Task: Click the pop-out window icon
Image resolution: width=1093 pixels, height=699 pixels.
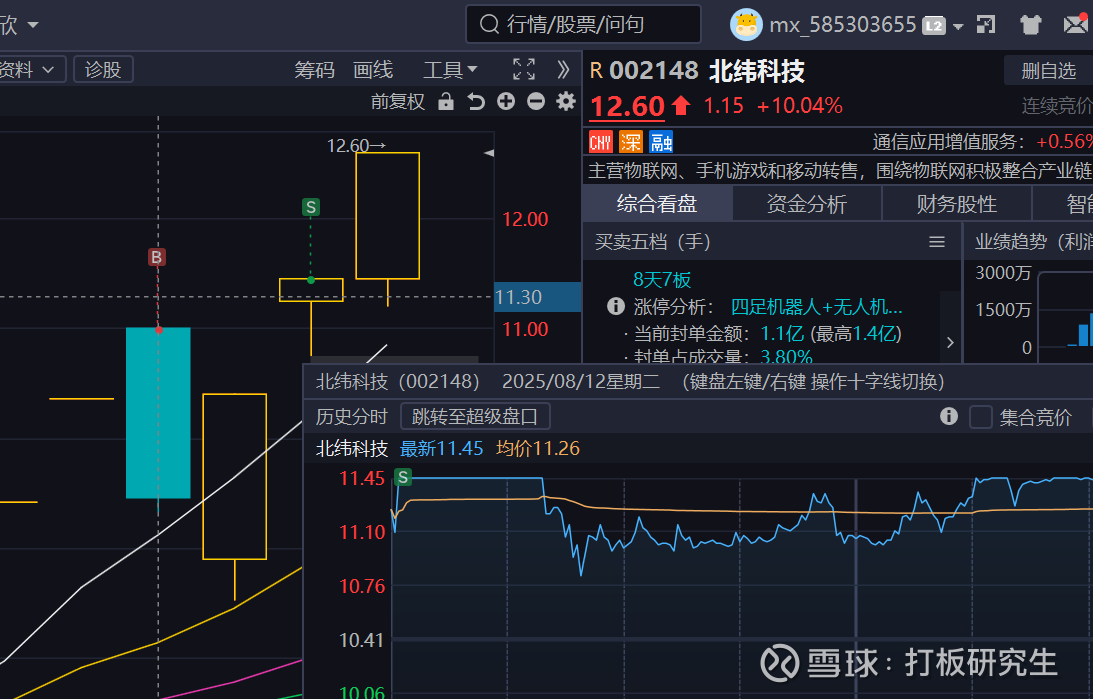Action: pos(986,25)
